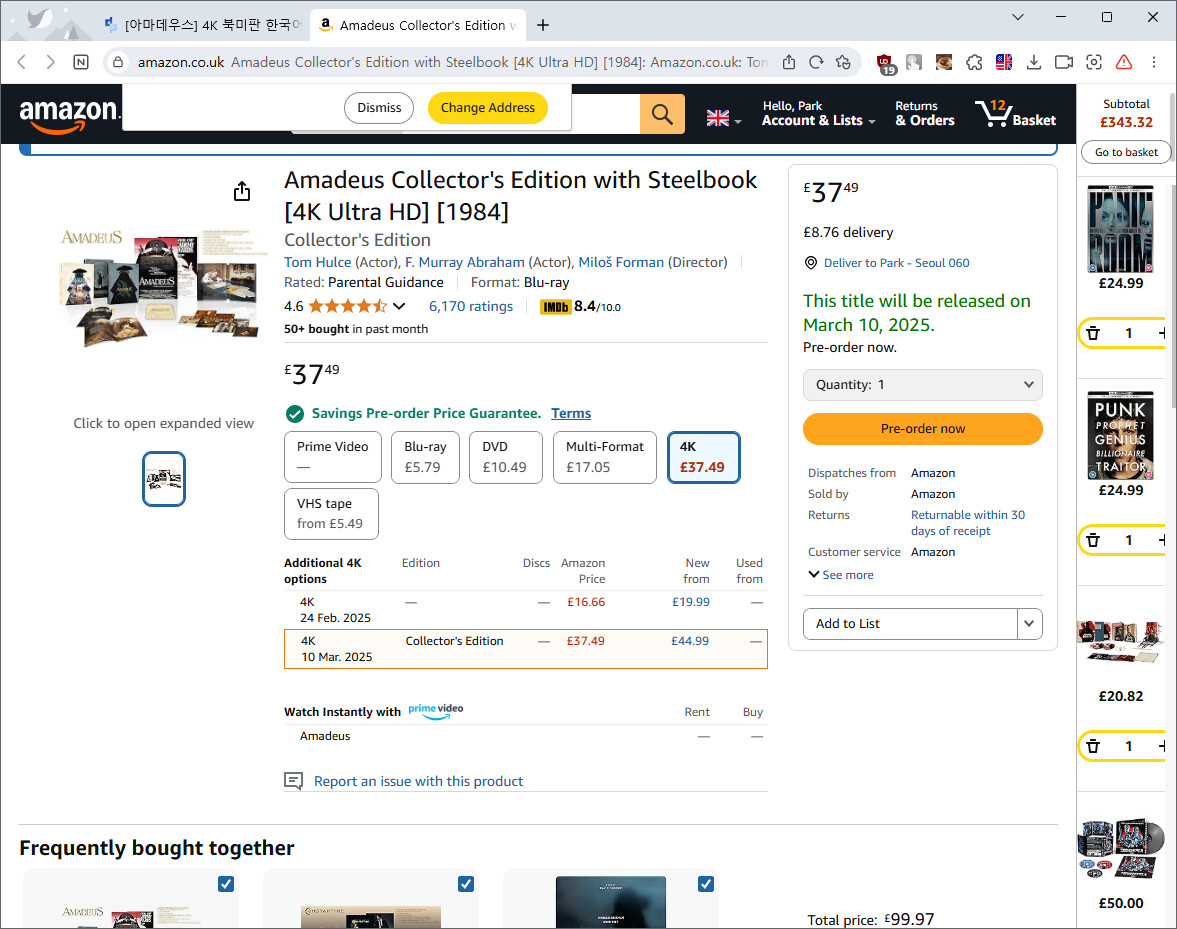This screenshot has width=1177, height=929.
Task: Select the small product thumbnail below image
Action: 164,479
